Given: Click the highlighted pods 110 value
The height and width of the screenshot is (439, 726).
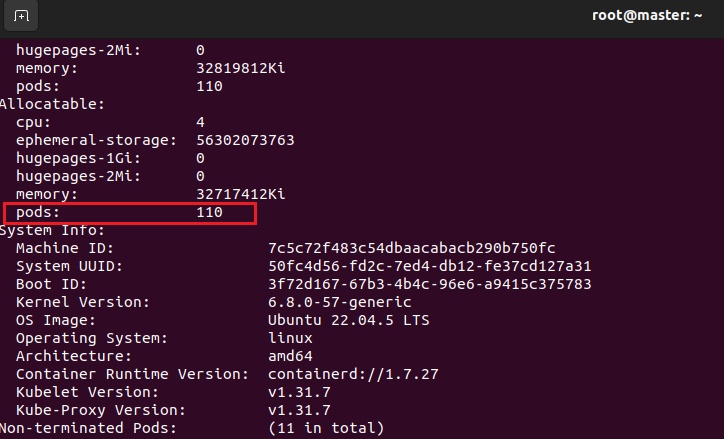Looking at the screenshot, I should coord(209,213).
